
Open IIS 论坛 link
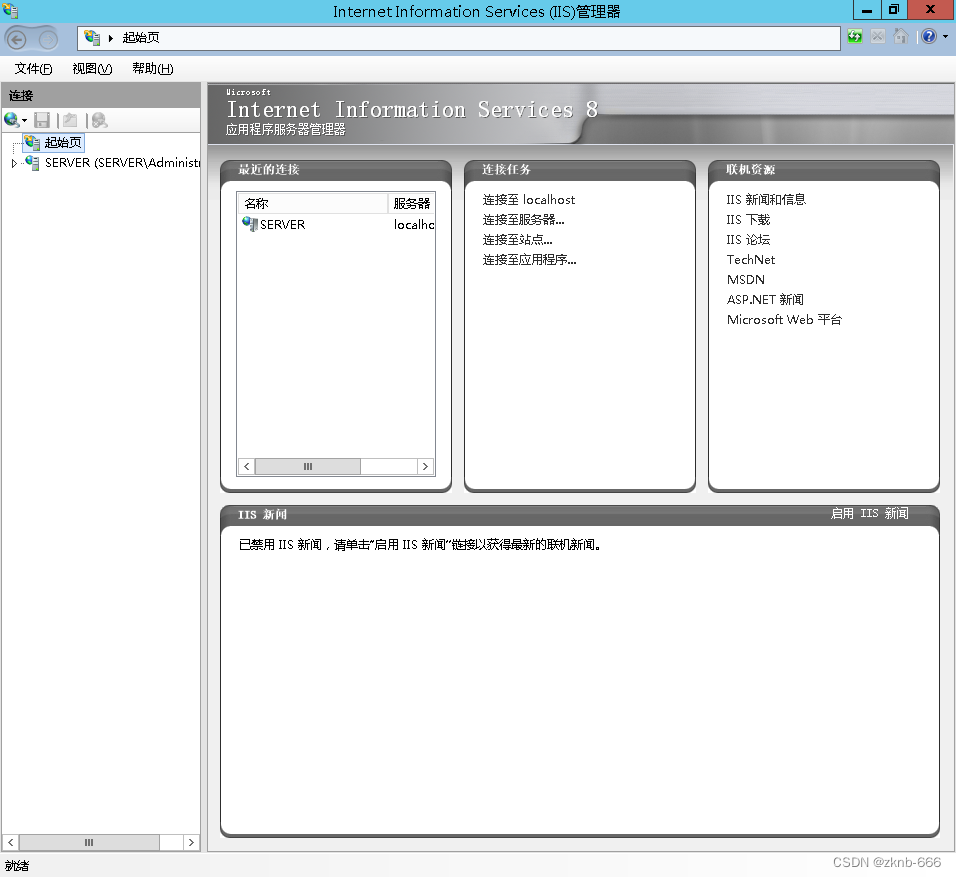tap(748, 240)
